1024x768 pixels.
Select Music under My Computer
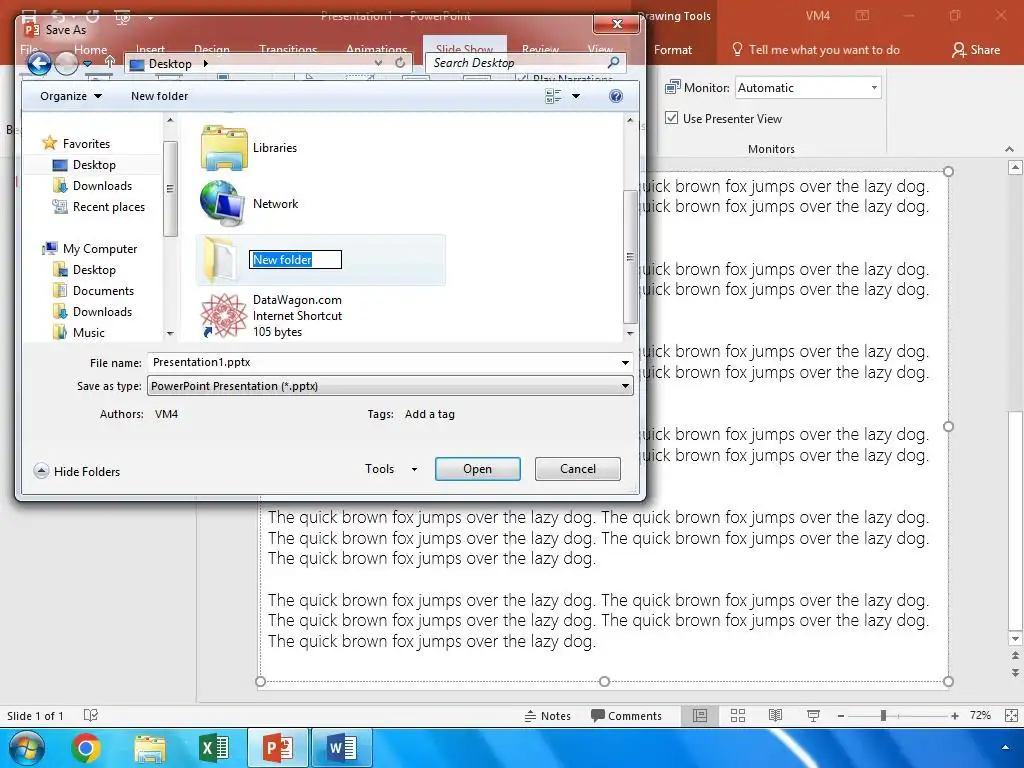(78, 332)
